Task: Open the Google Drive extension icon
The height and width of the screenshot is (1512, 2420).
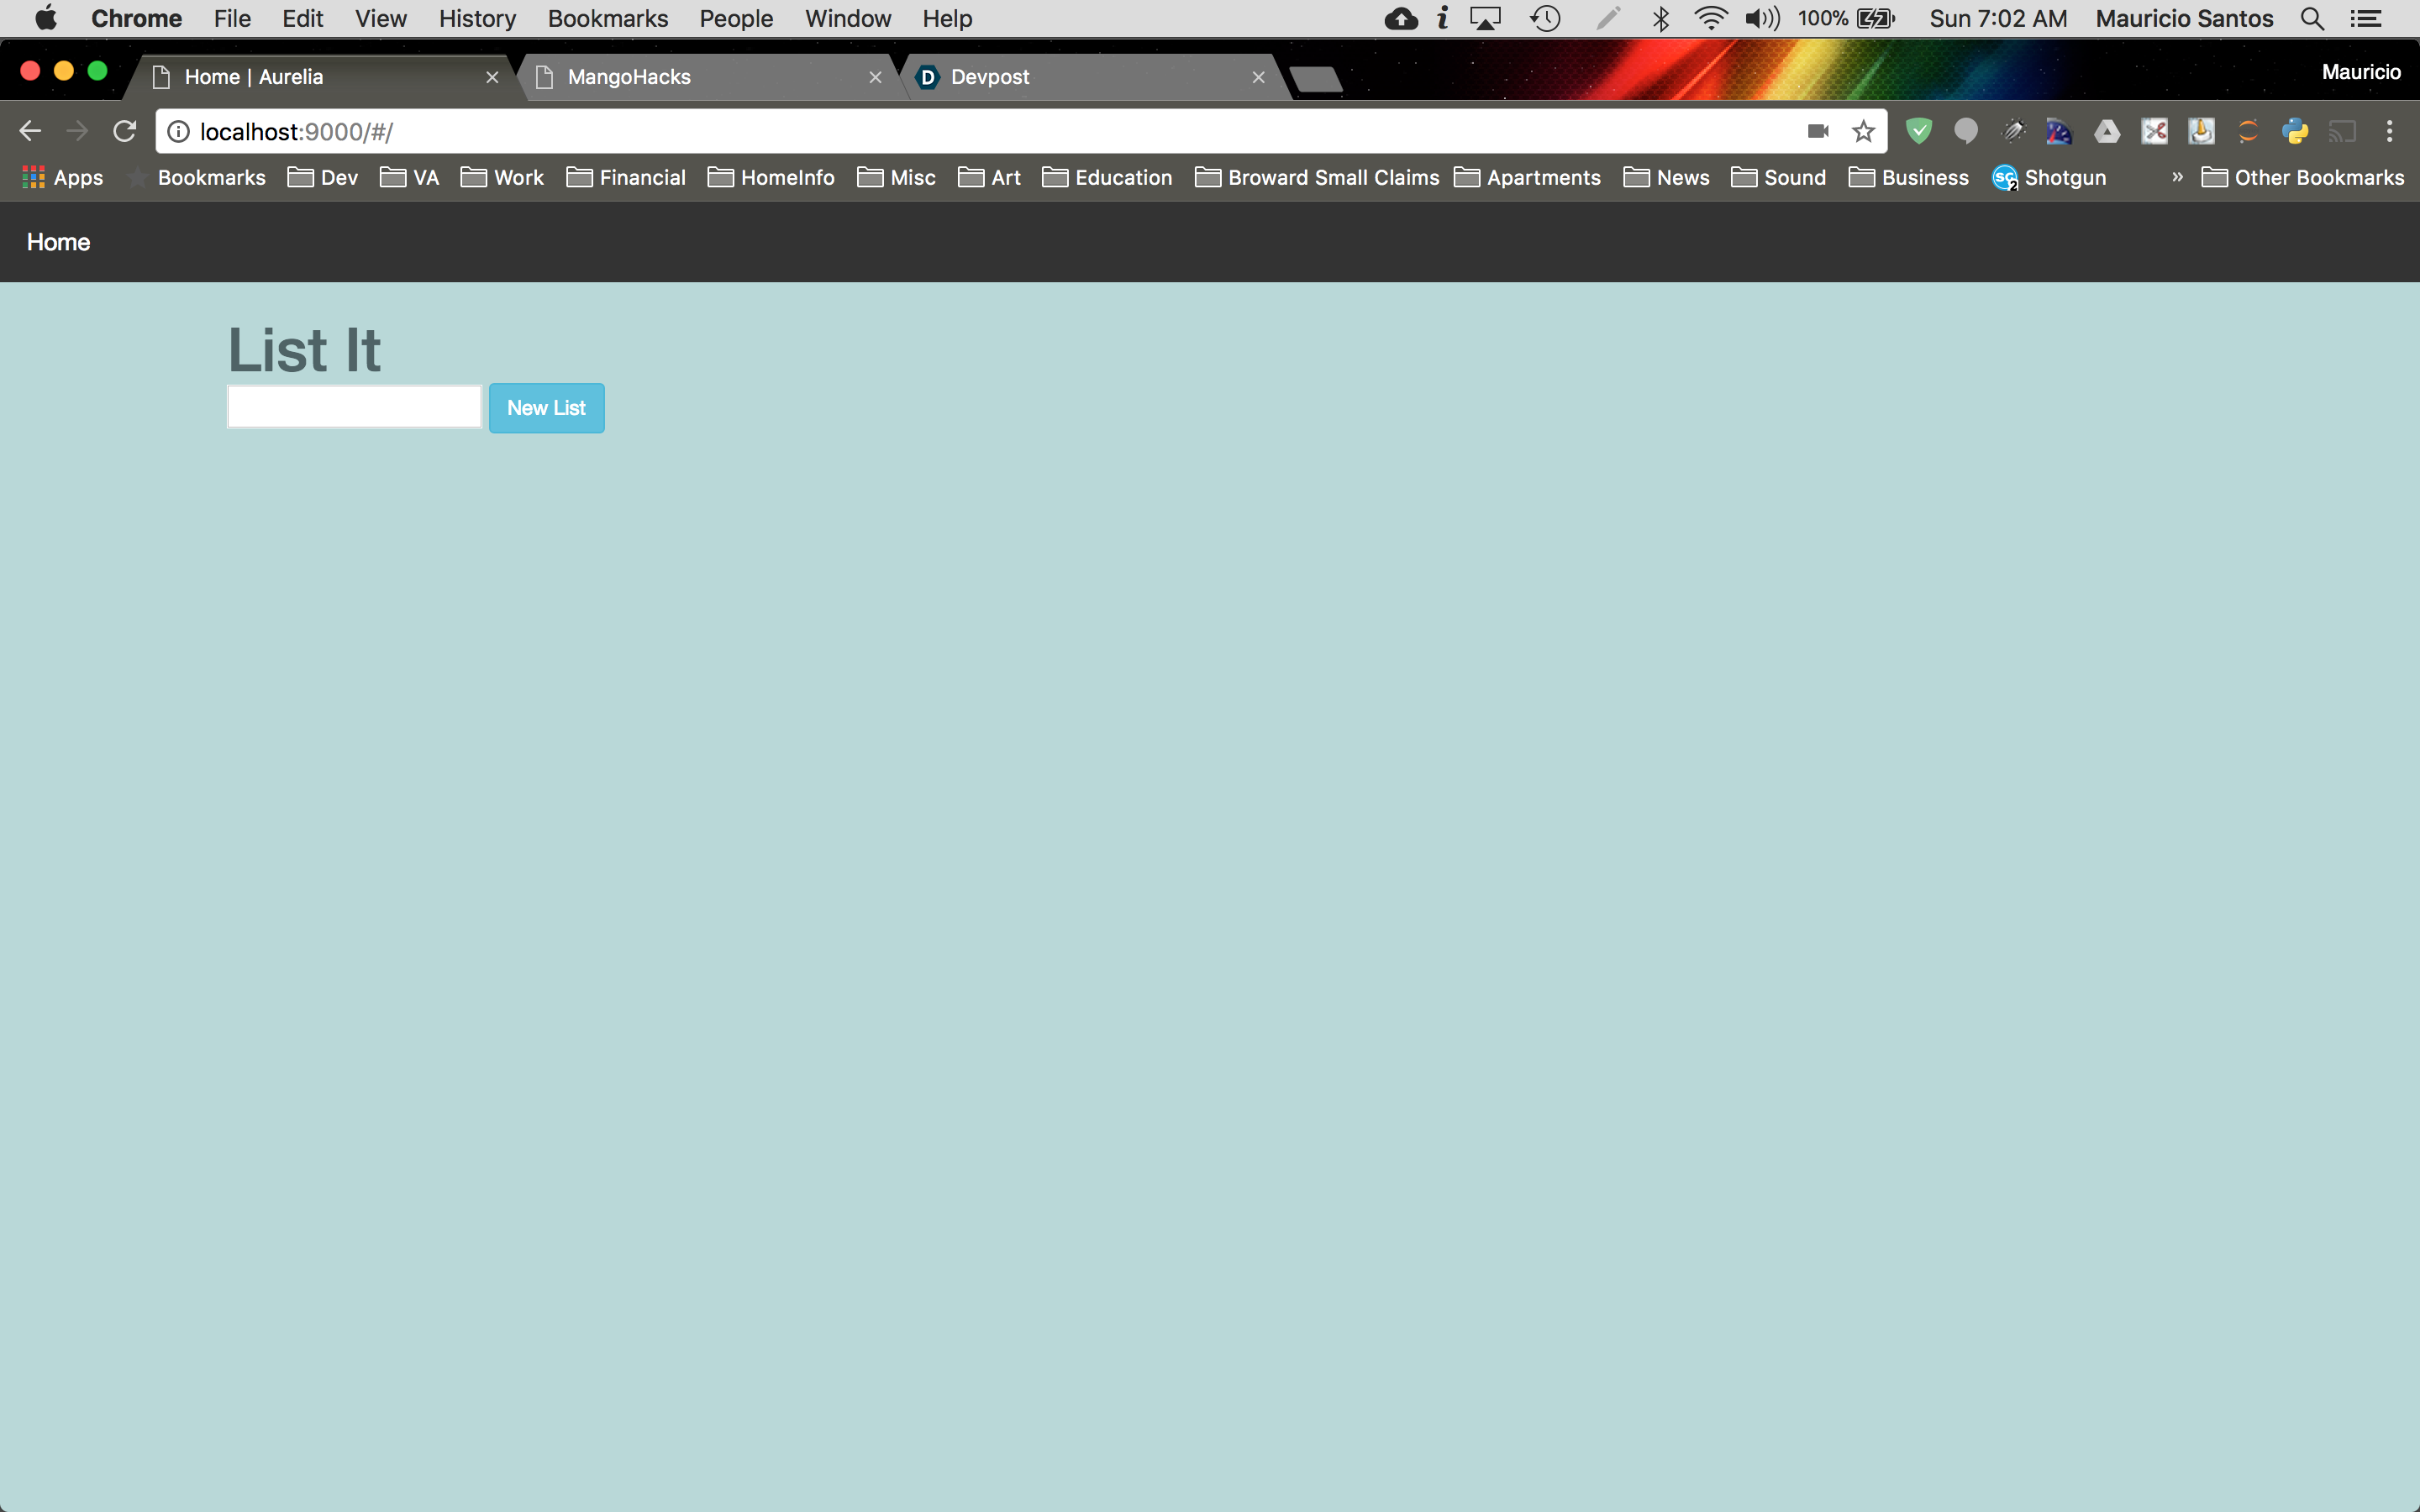Action: 2107,131
